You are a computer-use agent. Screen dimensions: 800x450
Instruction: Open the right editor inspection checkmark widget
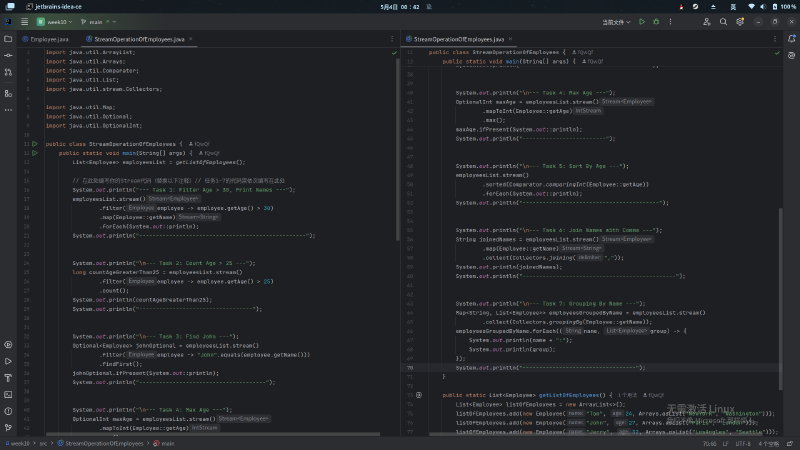click(x=777, y=53)
